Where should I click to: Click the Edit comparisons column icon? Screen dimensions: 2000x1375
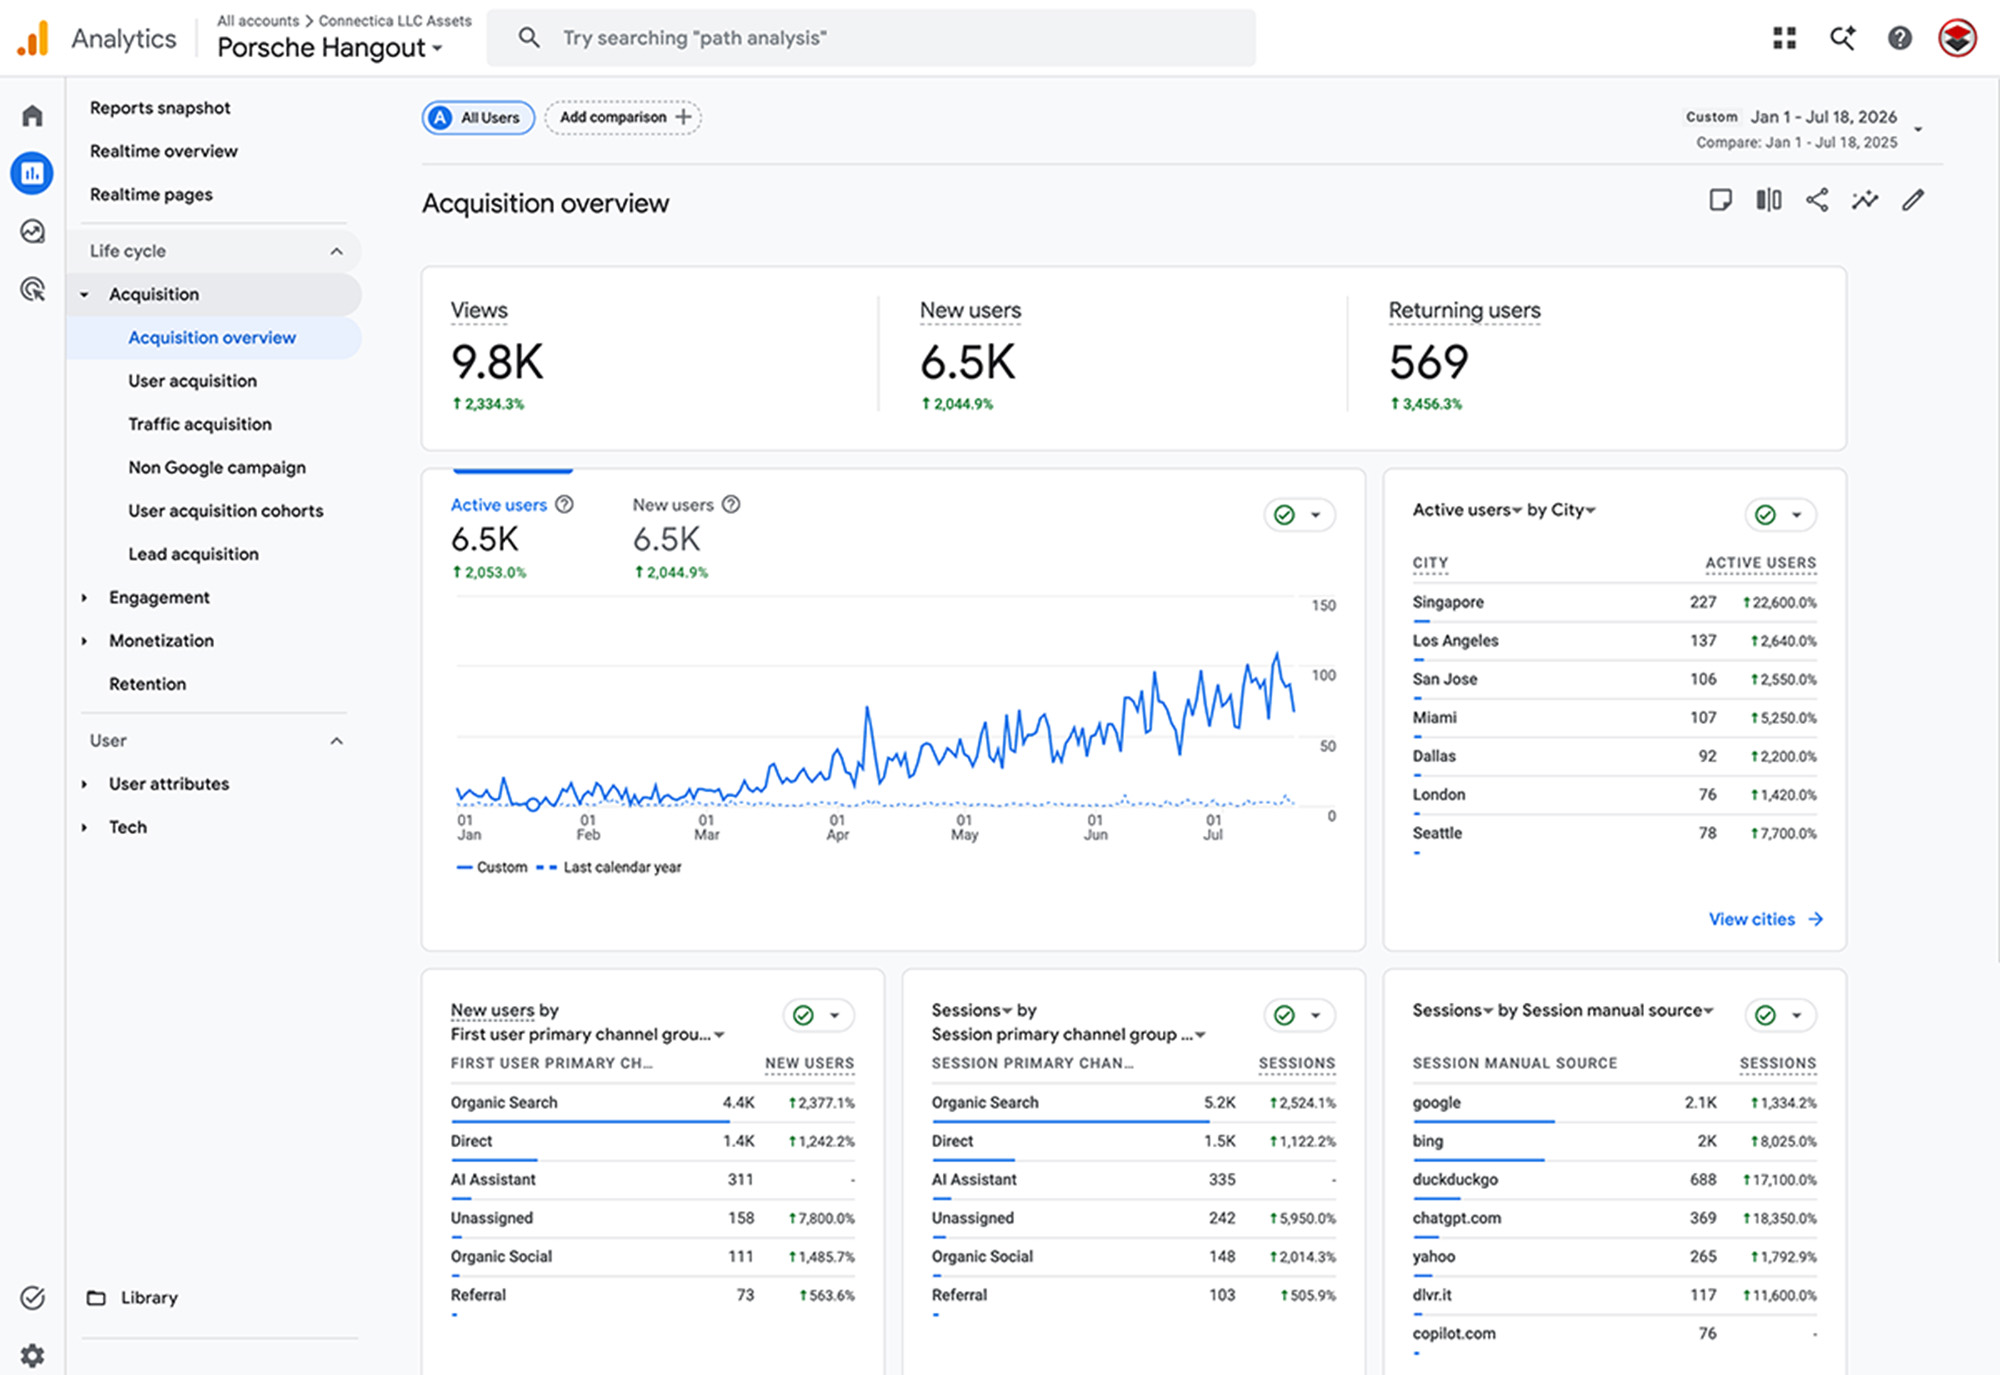(x=1768, y=200)
